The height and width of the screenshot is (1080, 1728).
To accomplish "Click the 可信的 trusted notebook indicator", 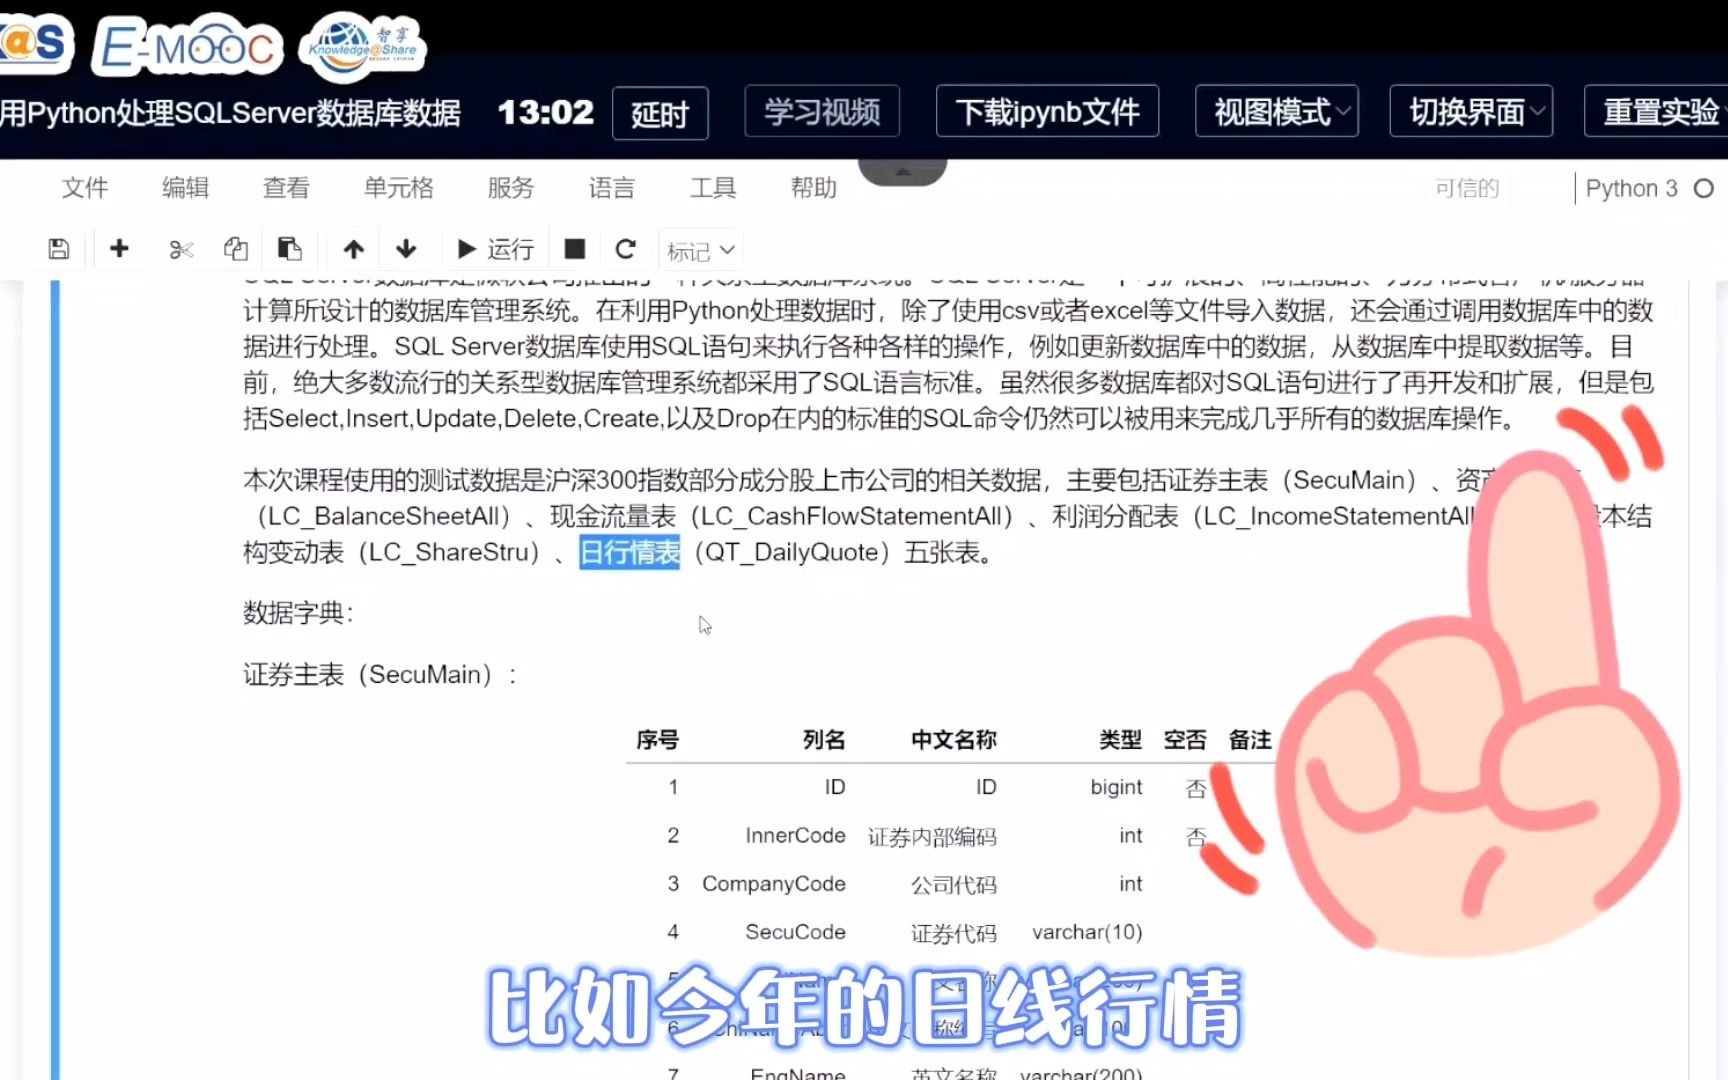I will coord(1467,188).
